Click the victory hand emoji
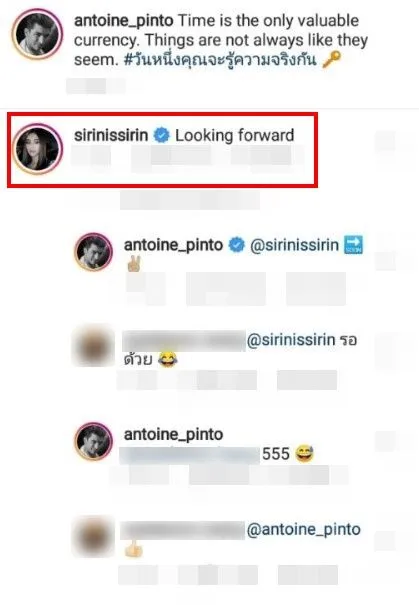 click(133, 264)
